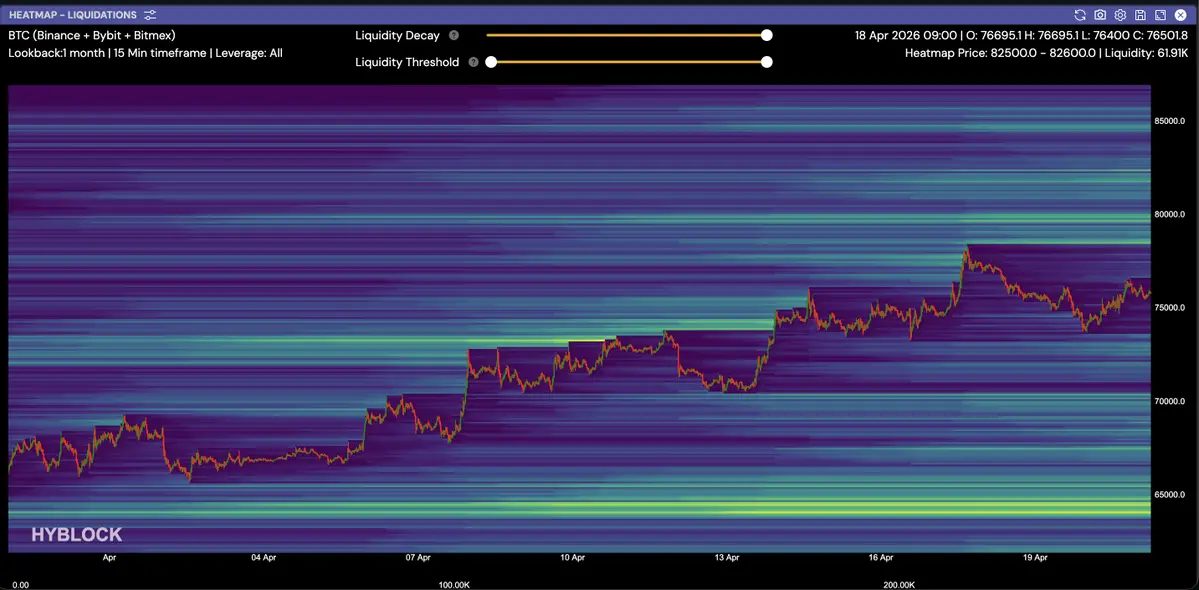Click the 07 Apr date label

[x=418, y=558]
